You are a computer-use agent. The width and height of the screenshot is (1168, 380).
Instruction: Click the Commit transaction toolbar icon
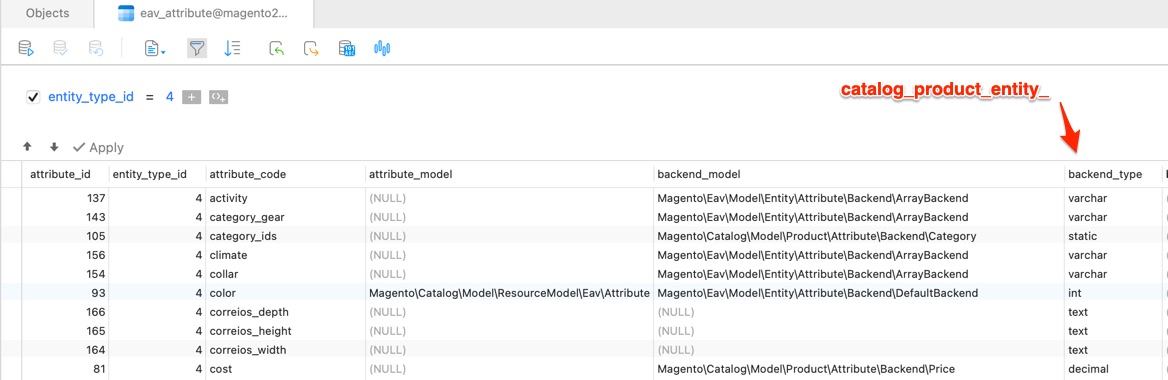(60, 49)
